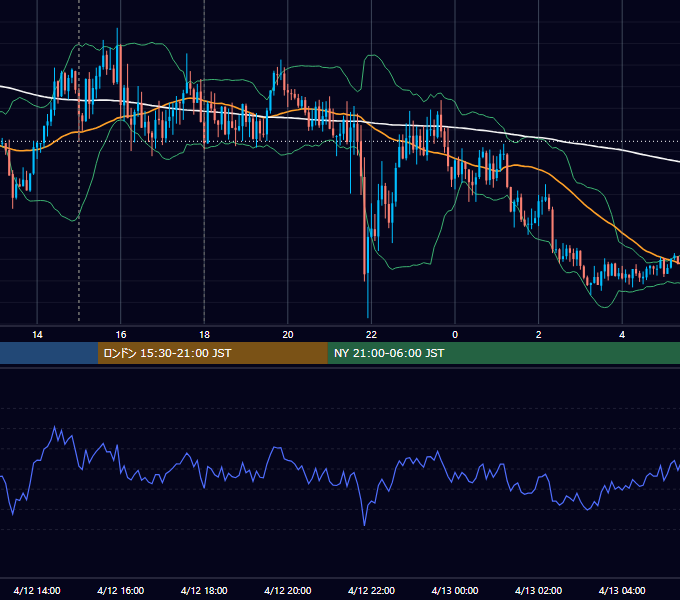Click the oscillator peak after 4/12 14:00
The height and width of the screenshot is (600, 680).
[55, 427]
